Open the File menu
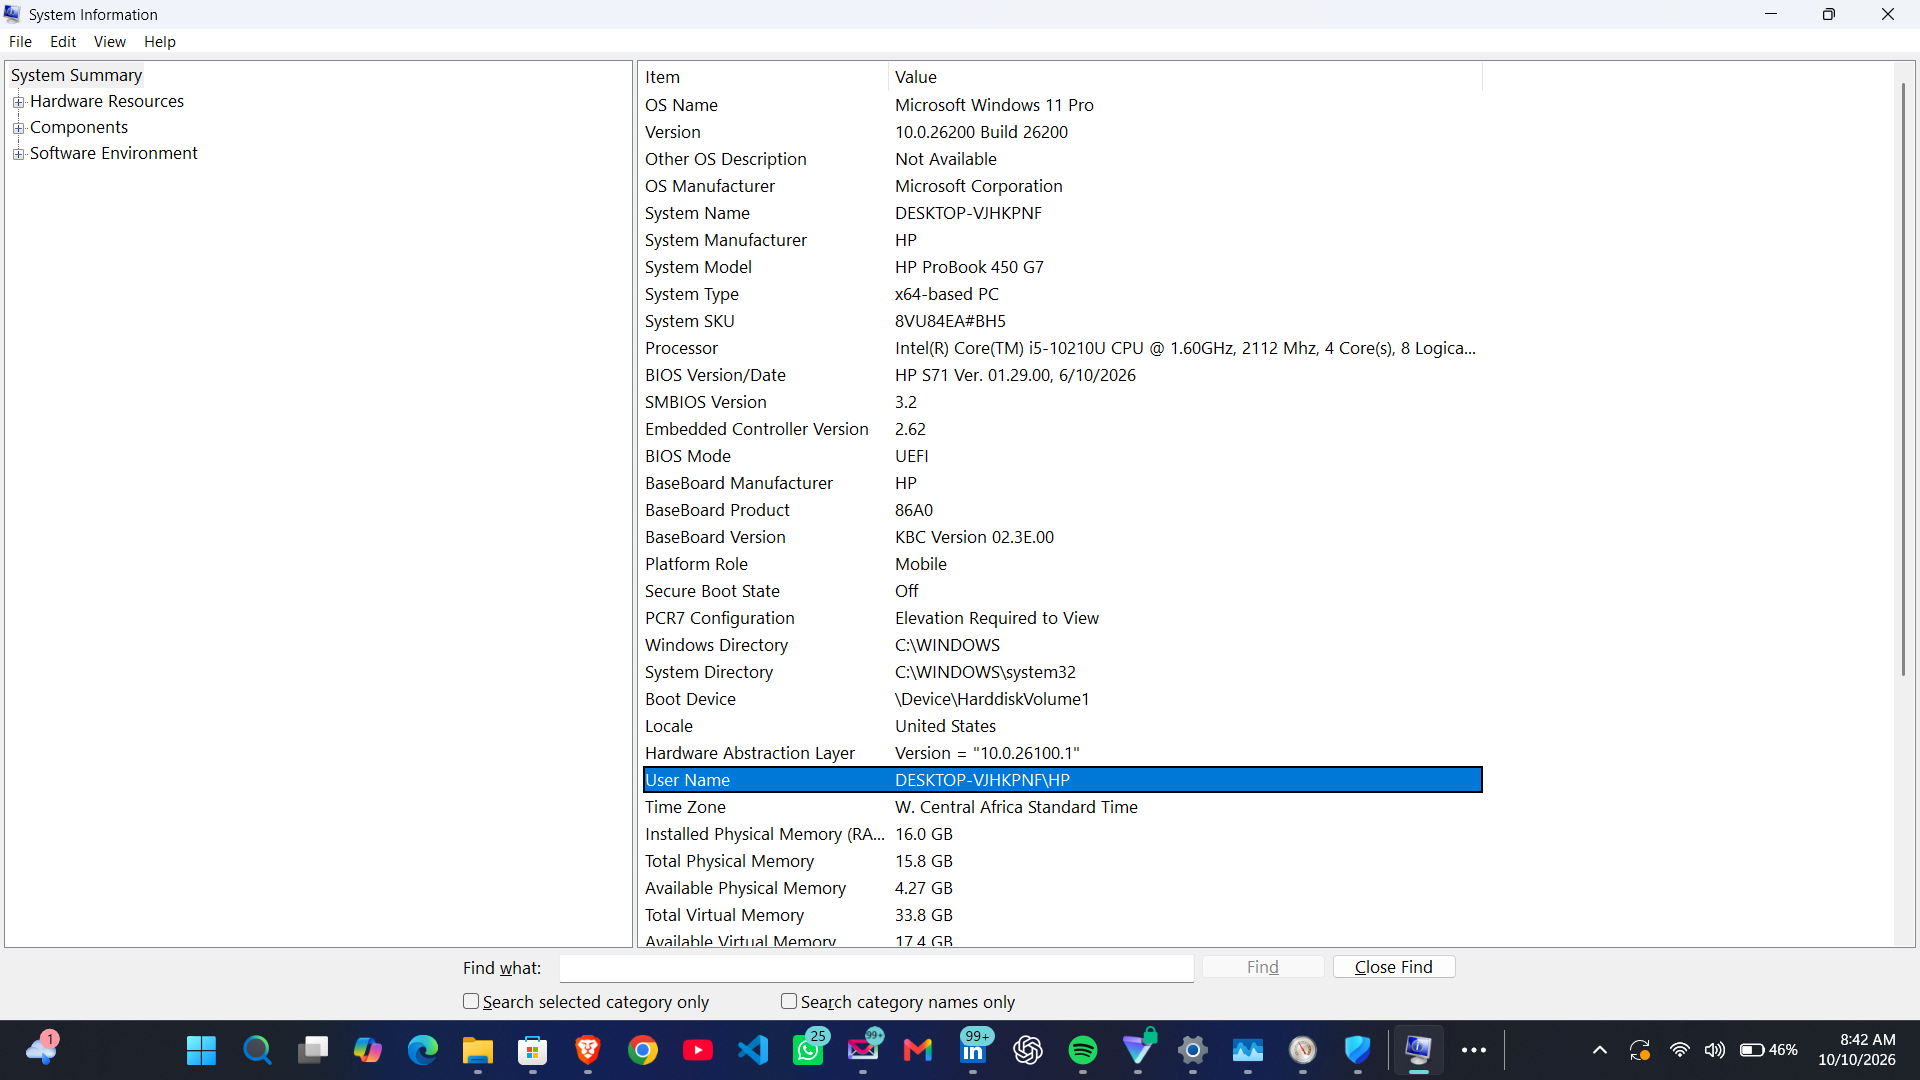 [x=20, y=42]
